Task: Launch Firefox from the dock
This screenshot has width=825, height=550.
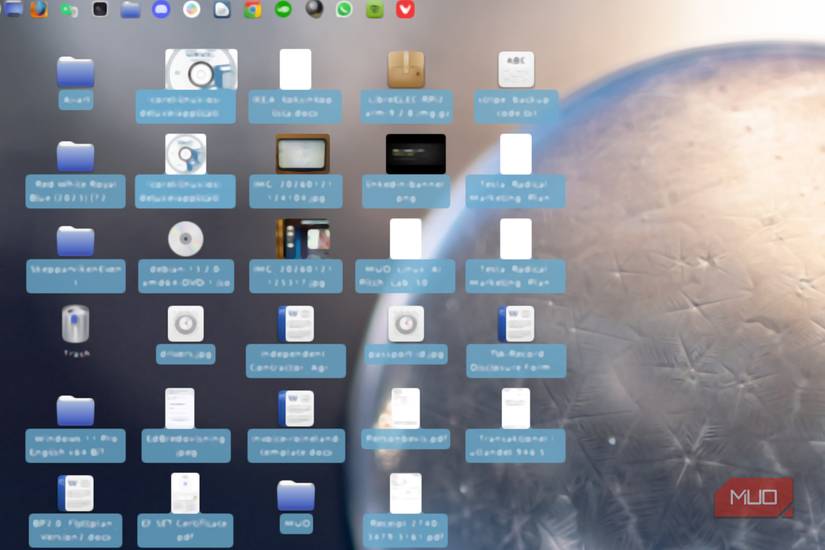Action: [39, 8]
